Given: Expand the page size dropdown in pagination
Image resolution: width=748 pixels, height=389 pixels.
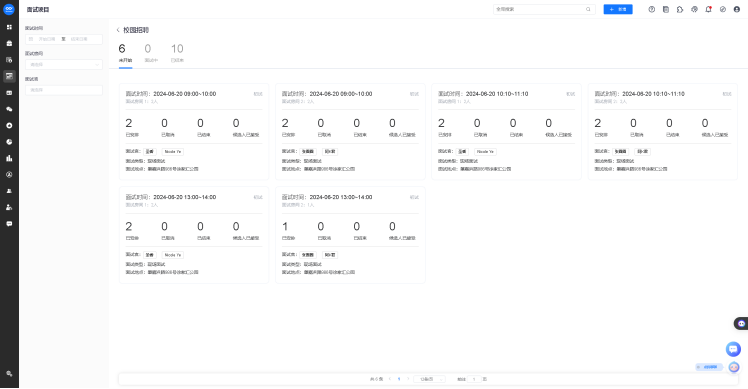Looking at the screenshot, I should tap(429, 379).
